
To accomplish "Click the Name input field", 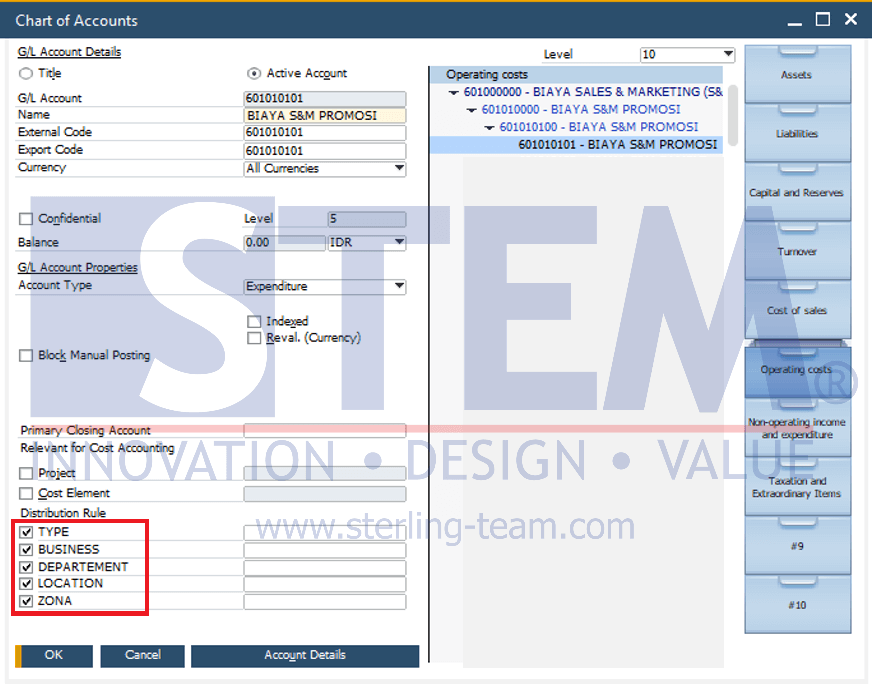I will tap(325, 115).
